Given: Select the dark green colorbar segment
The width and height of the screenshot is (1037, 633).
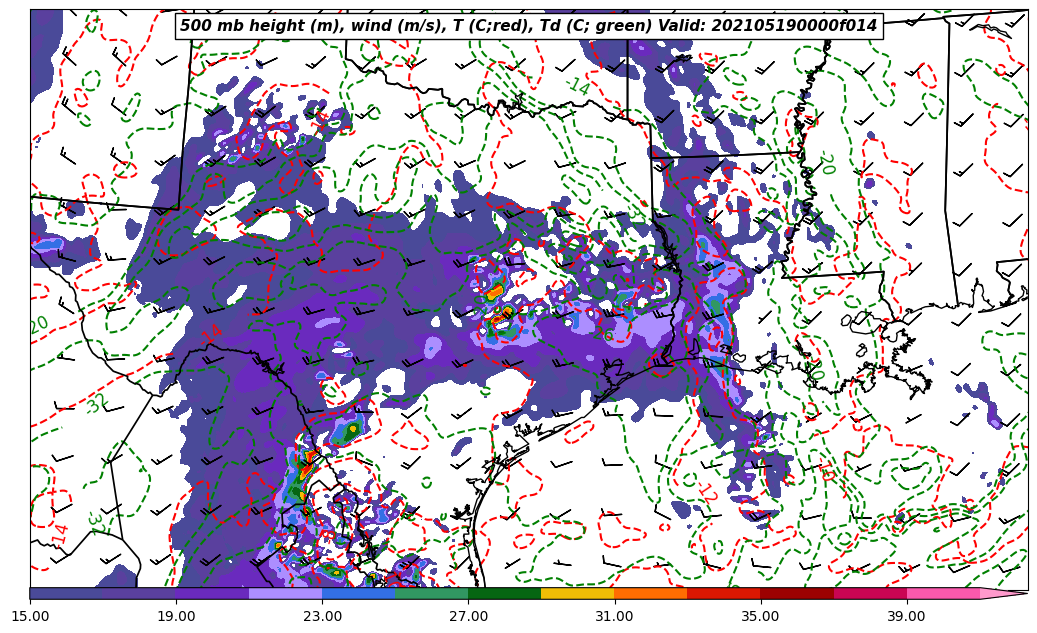Looking at the screenshot, I should click(504, 593).
